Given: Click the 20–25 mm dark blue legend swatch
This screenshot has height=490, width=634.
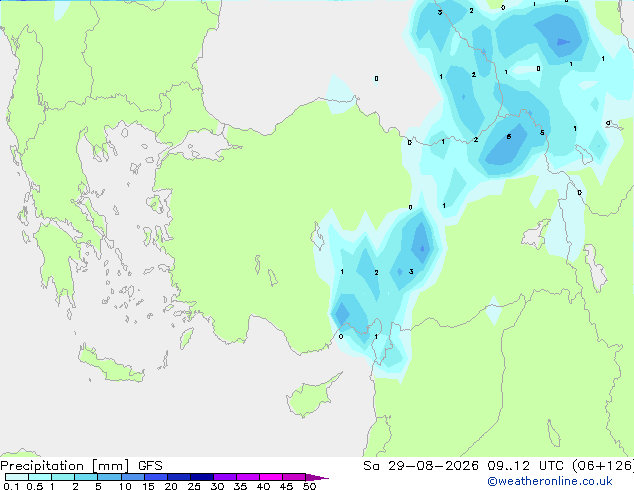Looking at the screenshot, I should (179, 477).
